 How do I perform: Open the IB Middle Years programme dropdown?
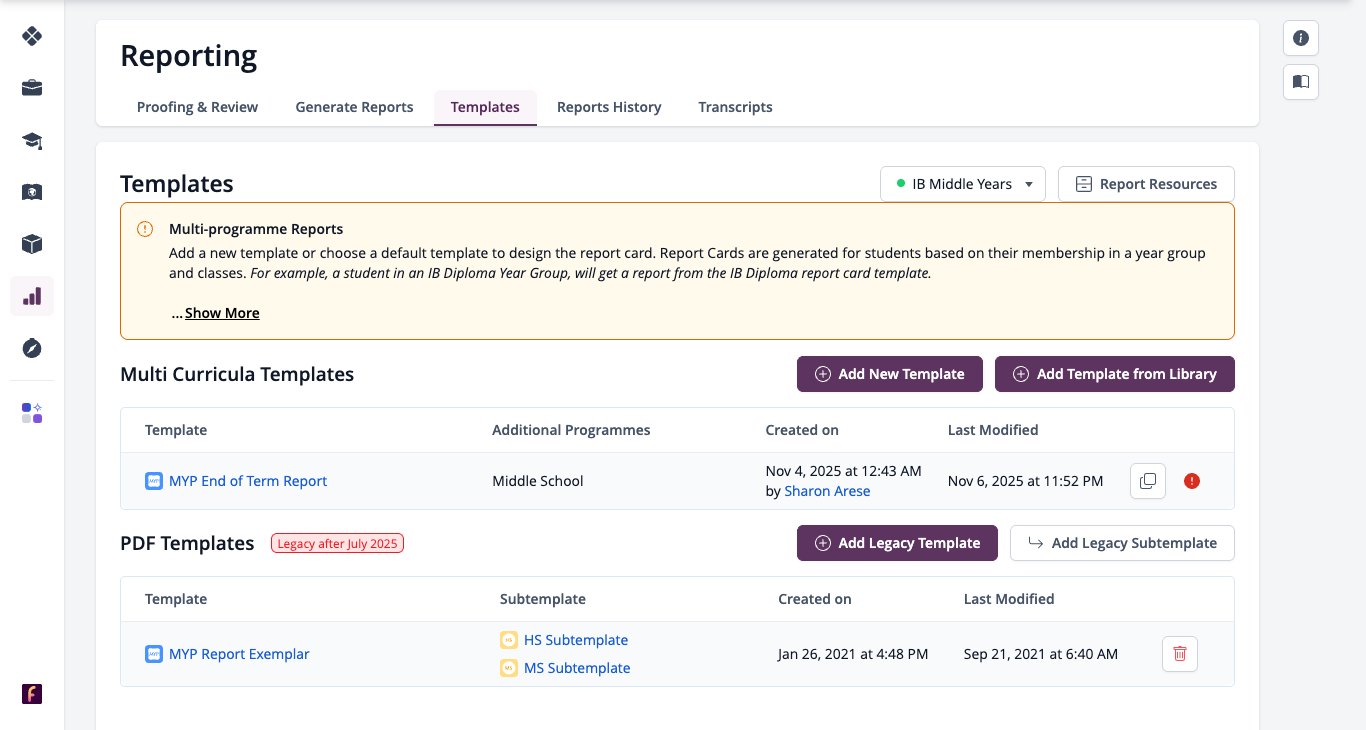tap(963, 184)
